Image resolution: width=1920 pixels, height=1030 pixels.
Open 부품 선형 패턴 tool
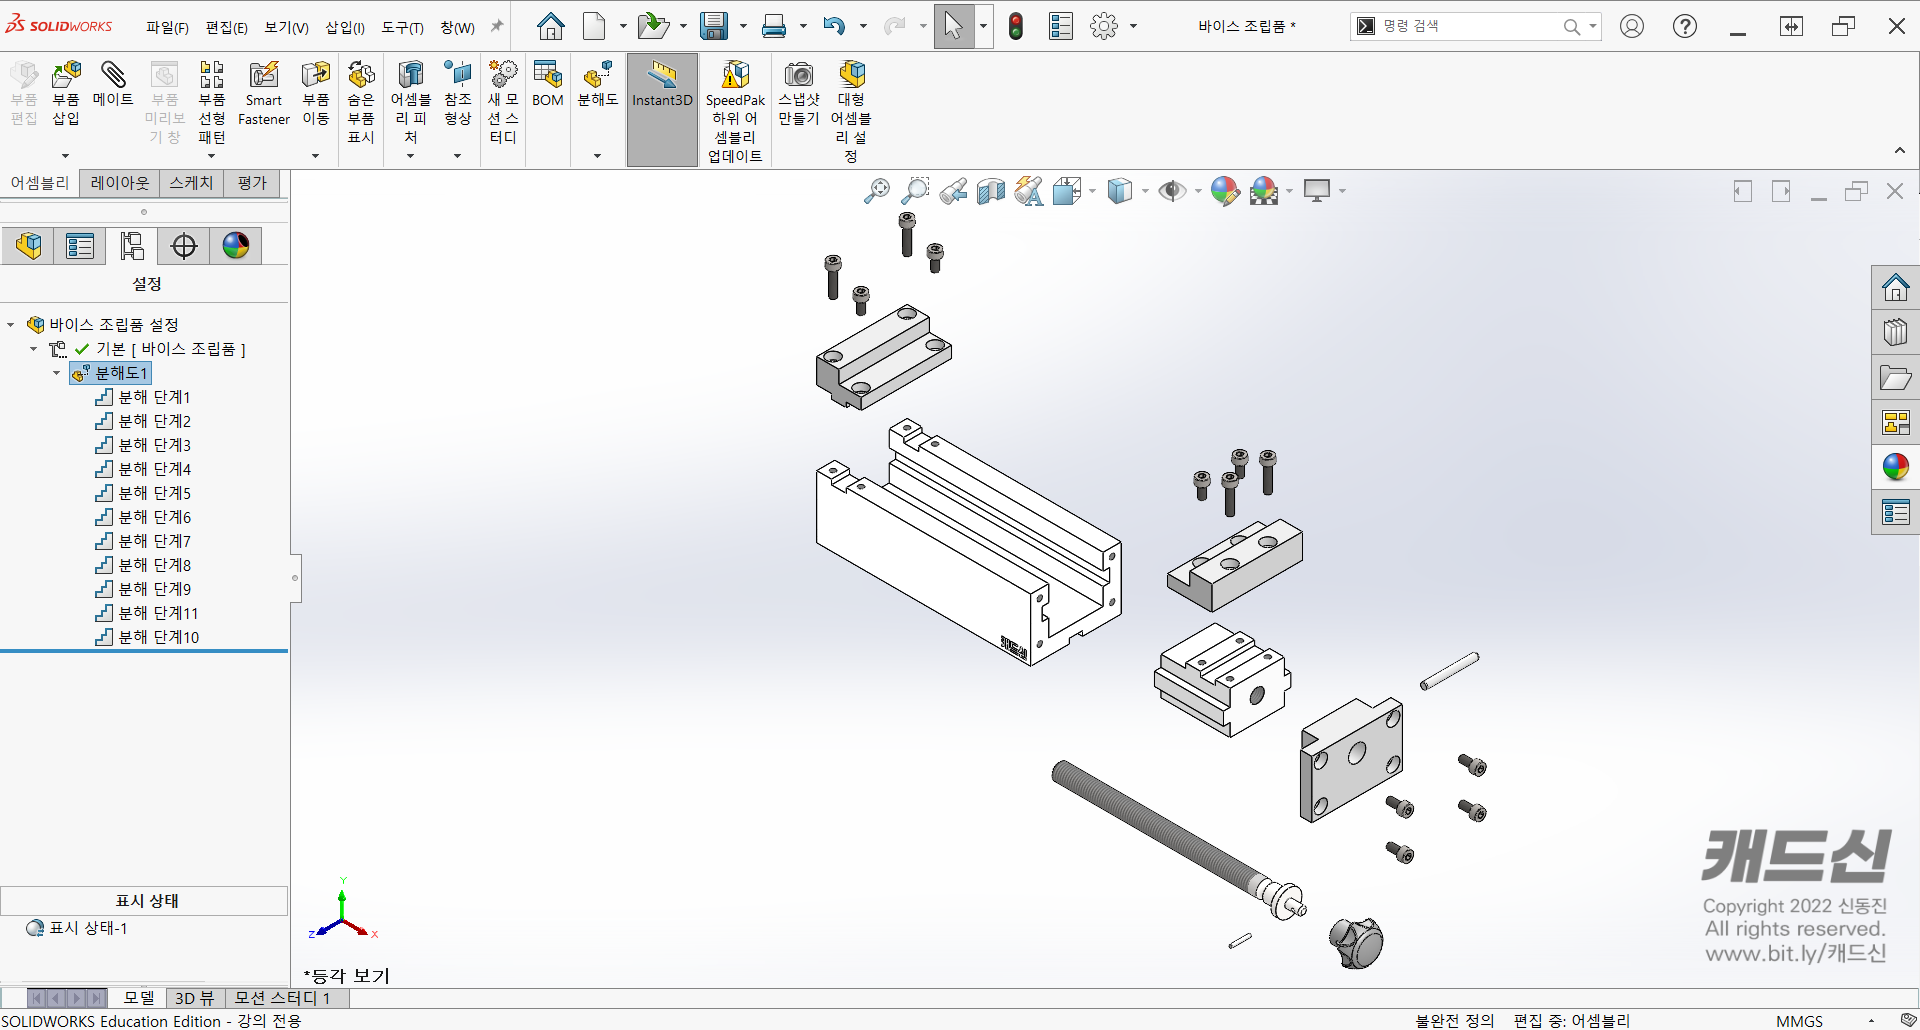211,102
